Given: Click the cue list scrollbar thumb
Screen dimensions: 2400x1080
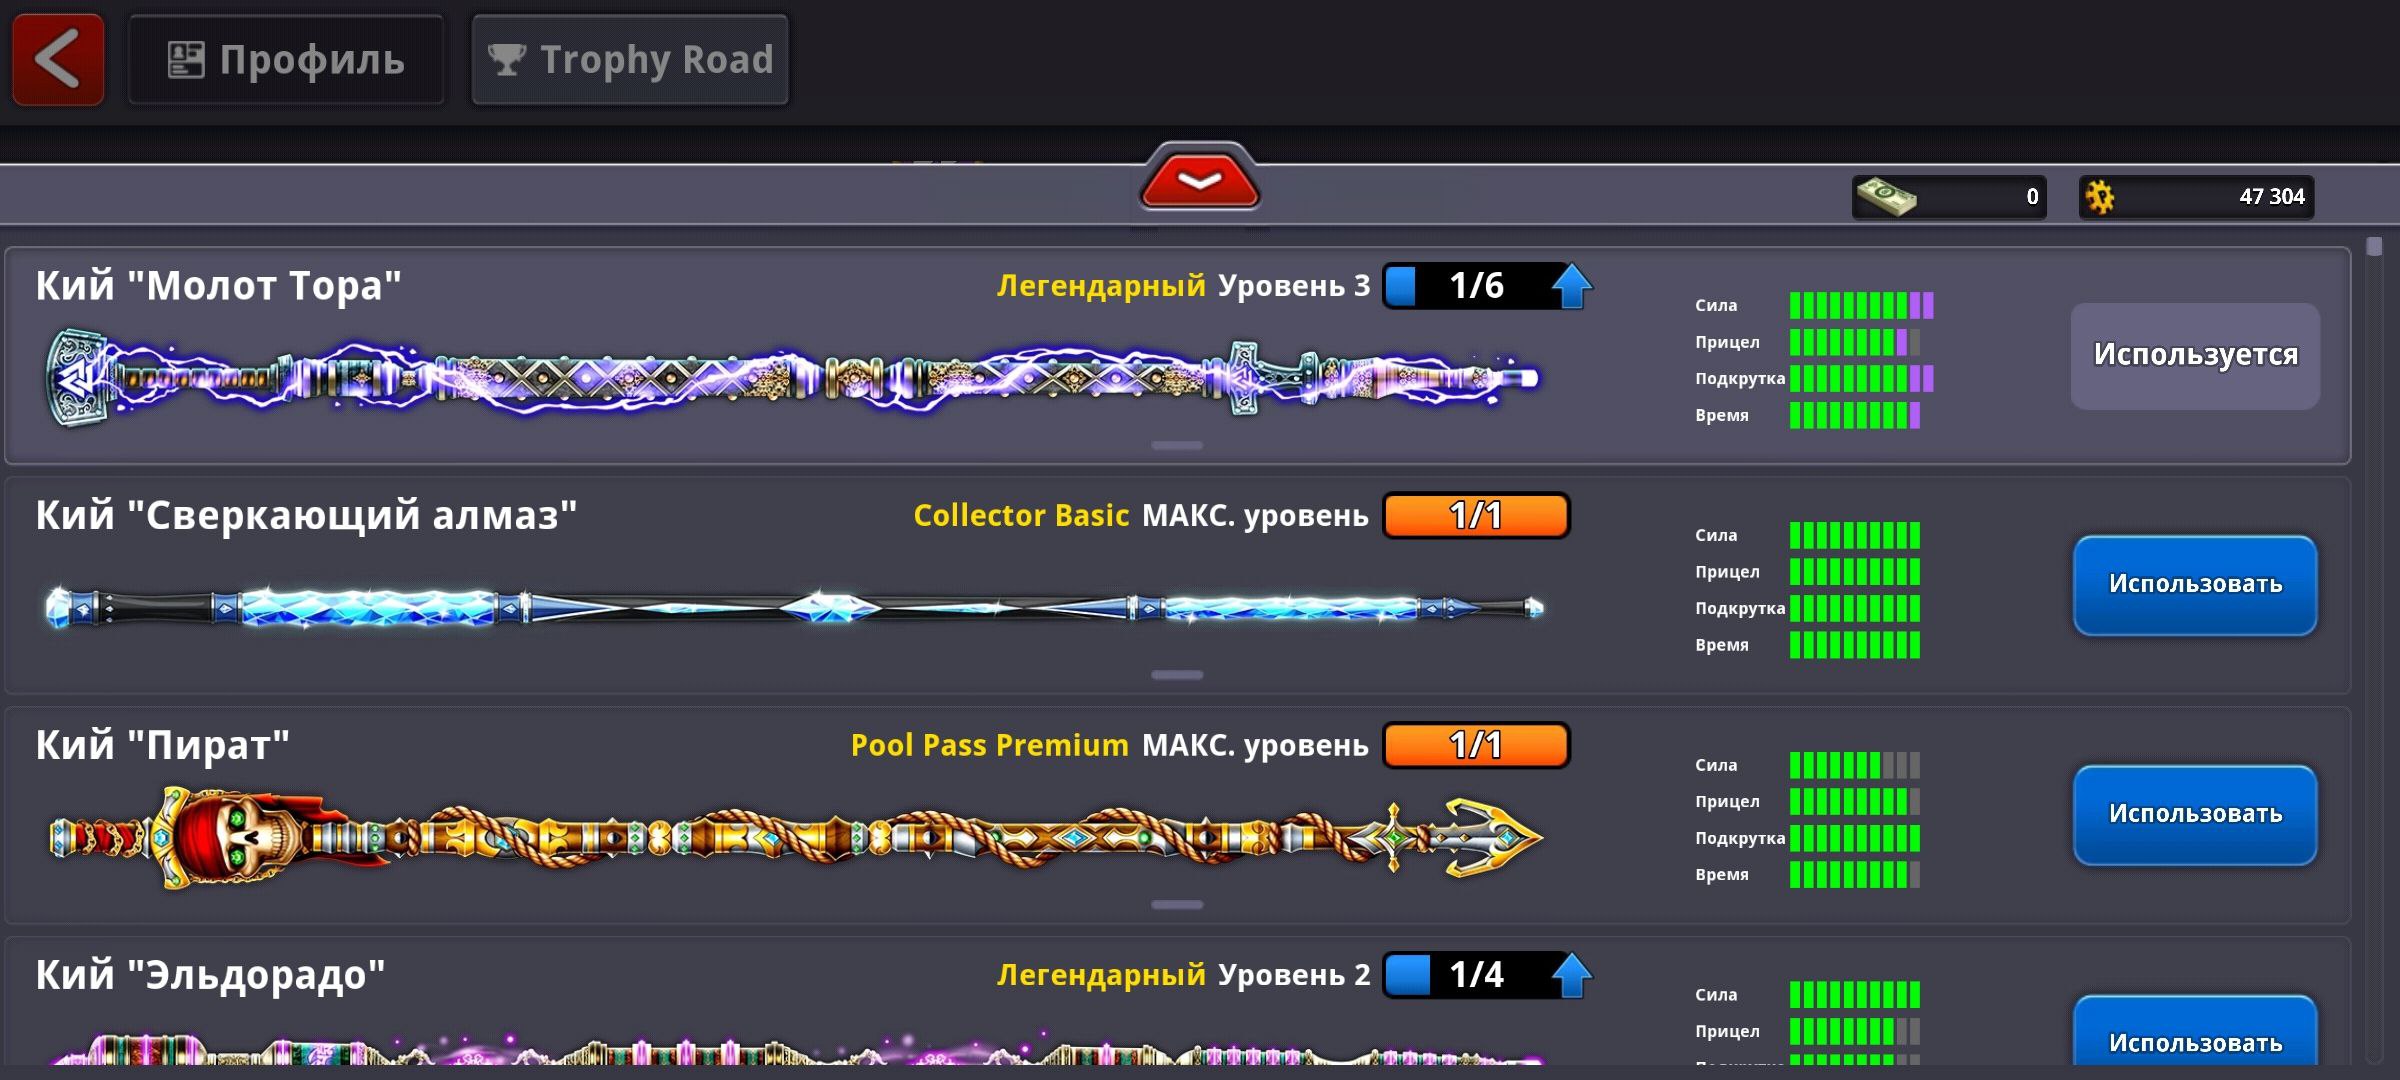Looking at the screenshot, I should point(2375,246).
